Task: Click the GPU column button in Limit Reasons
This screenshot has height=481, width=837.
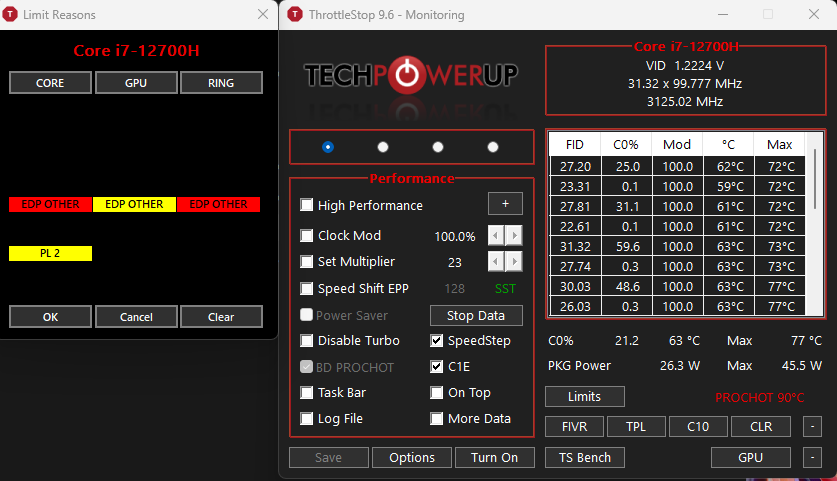Action: tap(136, 83)
